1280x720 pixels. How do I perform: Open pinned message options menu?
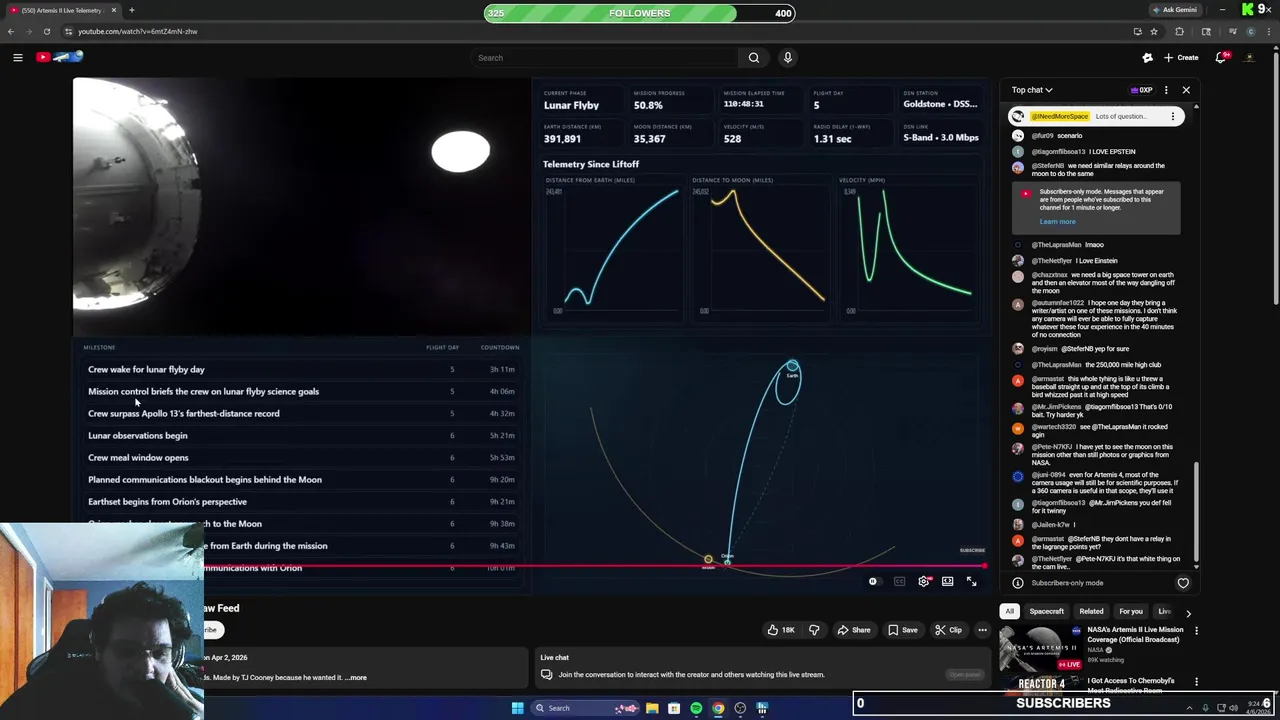1173,116
